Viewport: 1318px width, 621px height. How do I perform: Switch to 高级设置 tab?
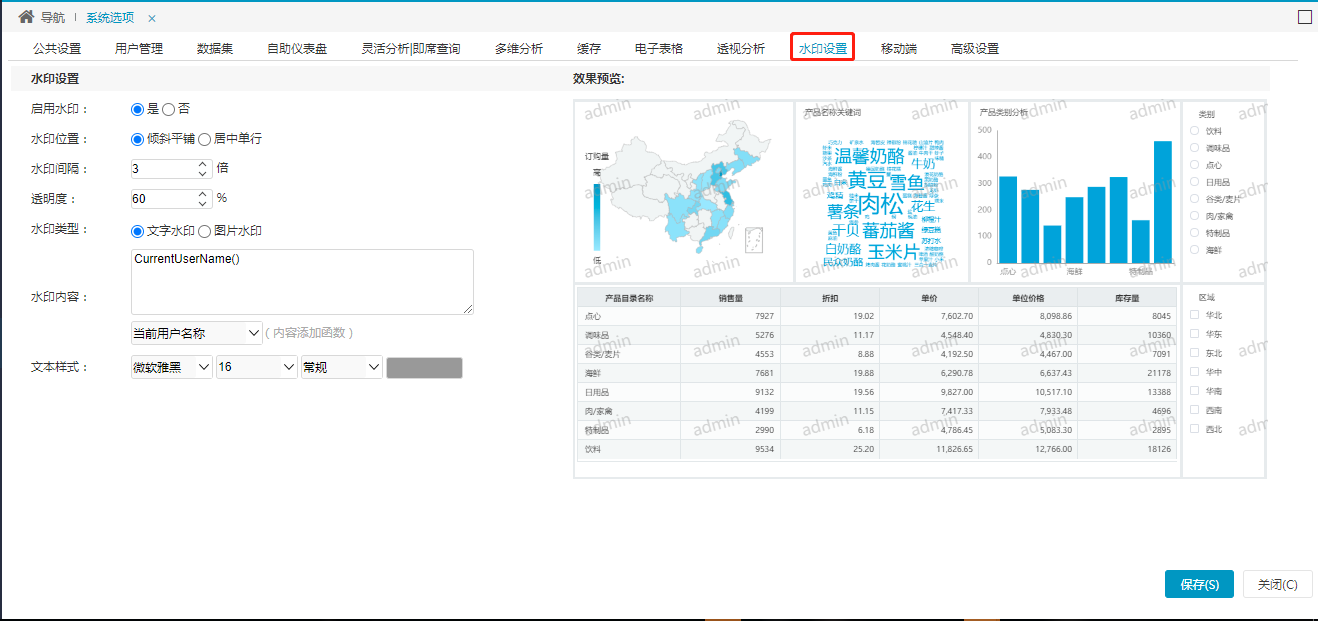pos(975,48)
